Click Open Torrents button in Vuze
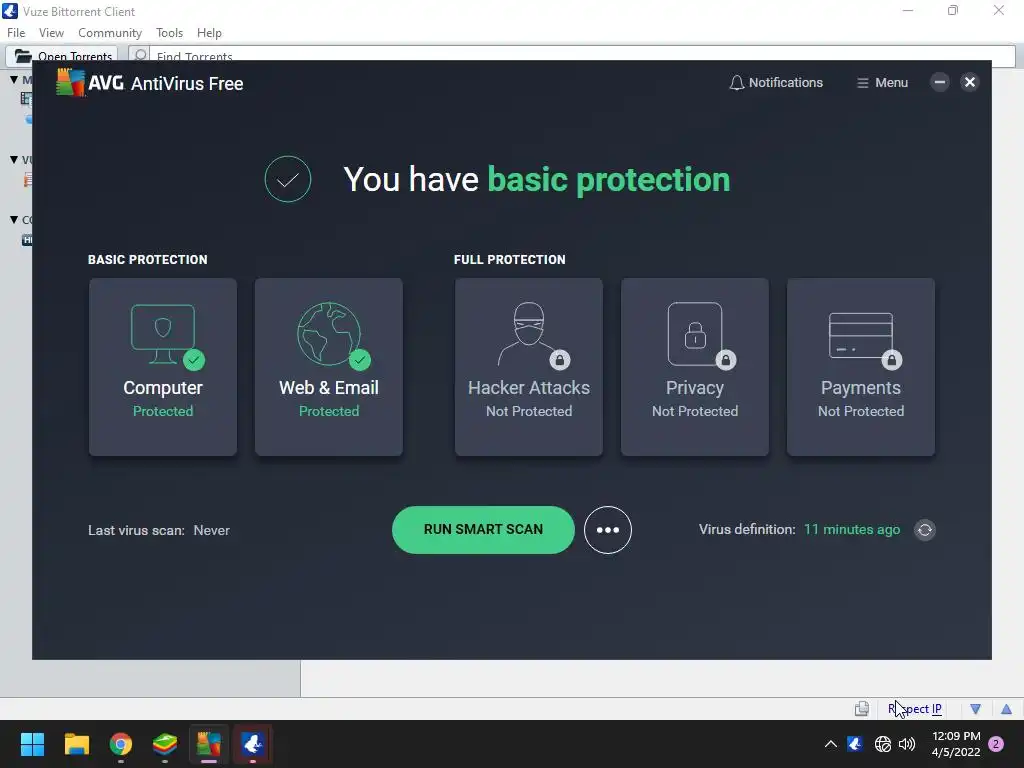The width and height of the screenshot is (1024, 768). 62,55
